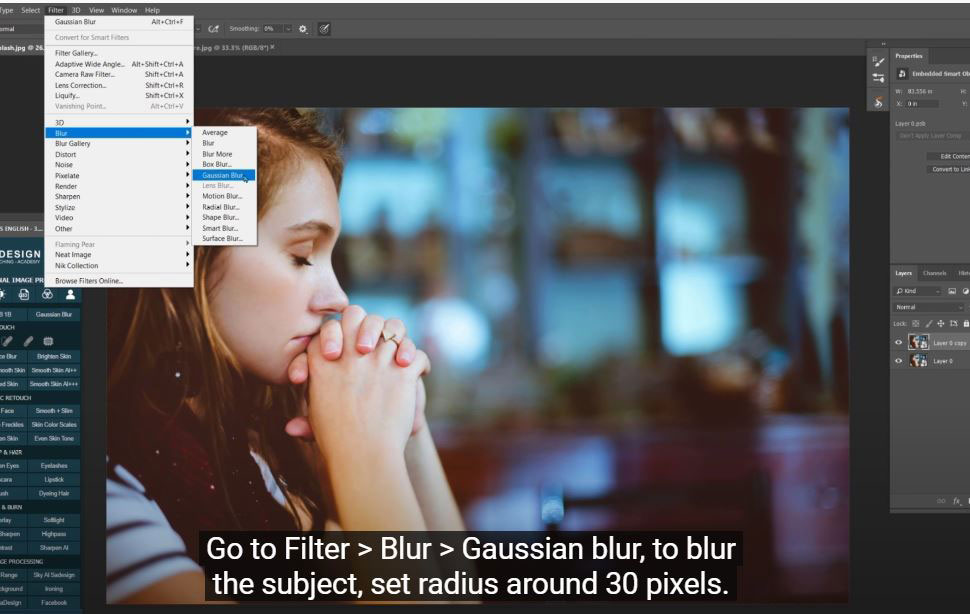Screen dimensions: 970x614
Task: Select the person icon in the plugin panel
Action: point(70,295)
